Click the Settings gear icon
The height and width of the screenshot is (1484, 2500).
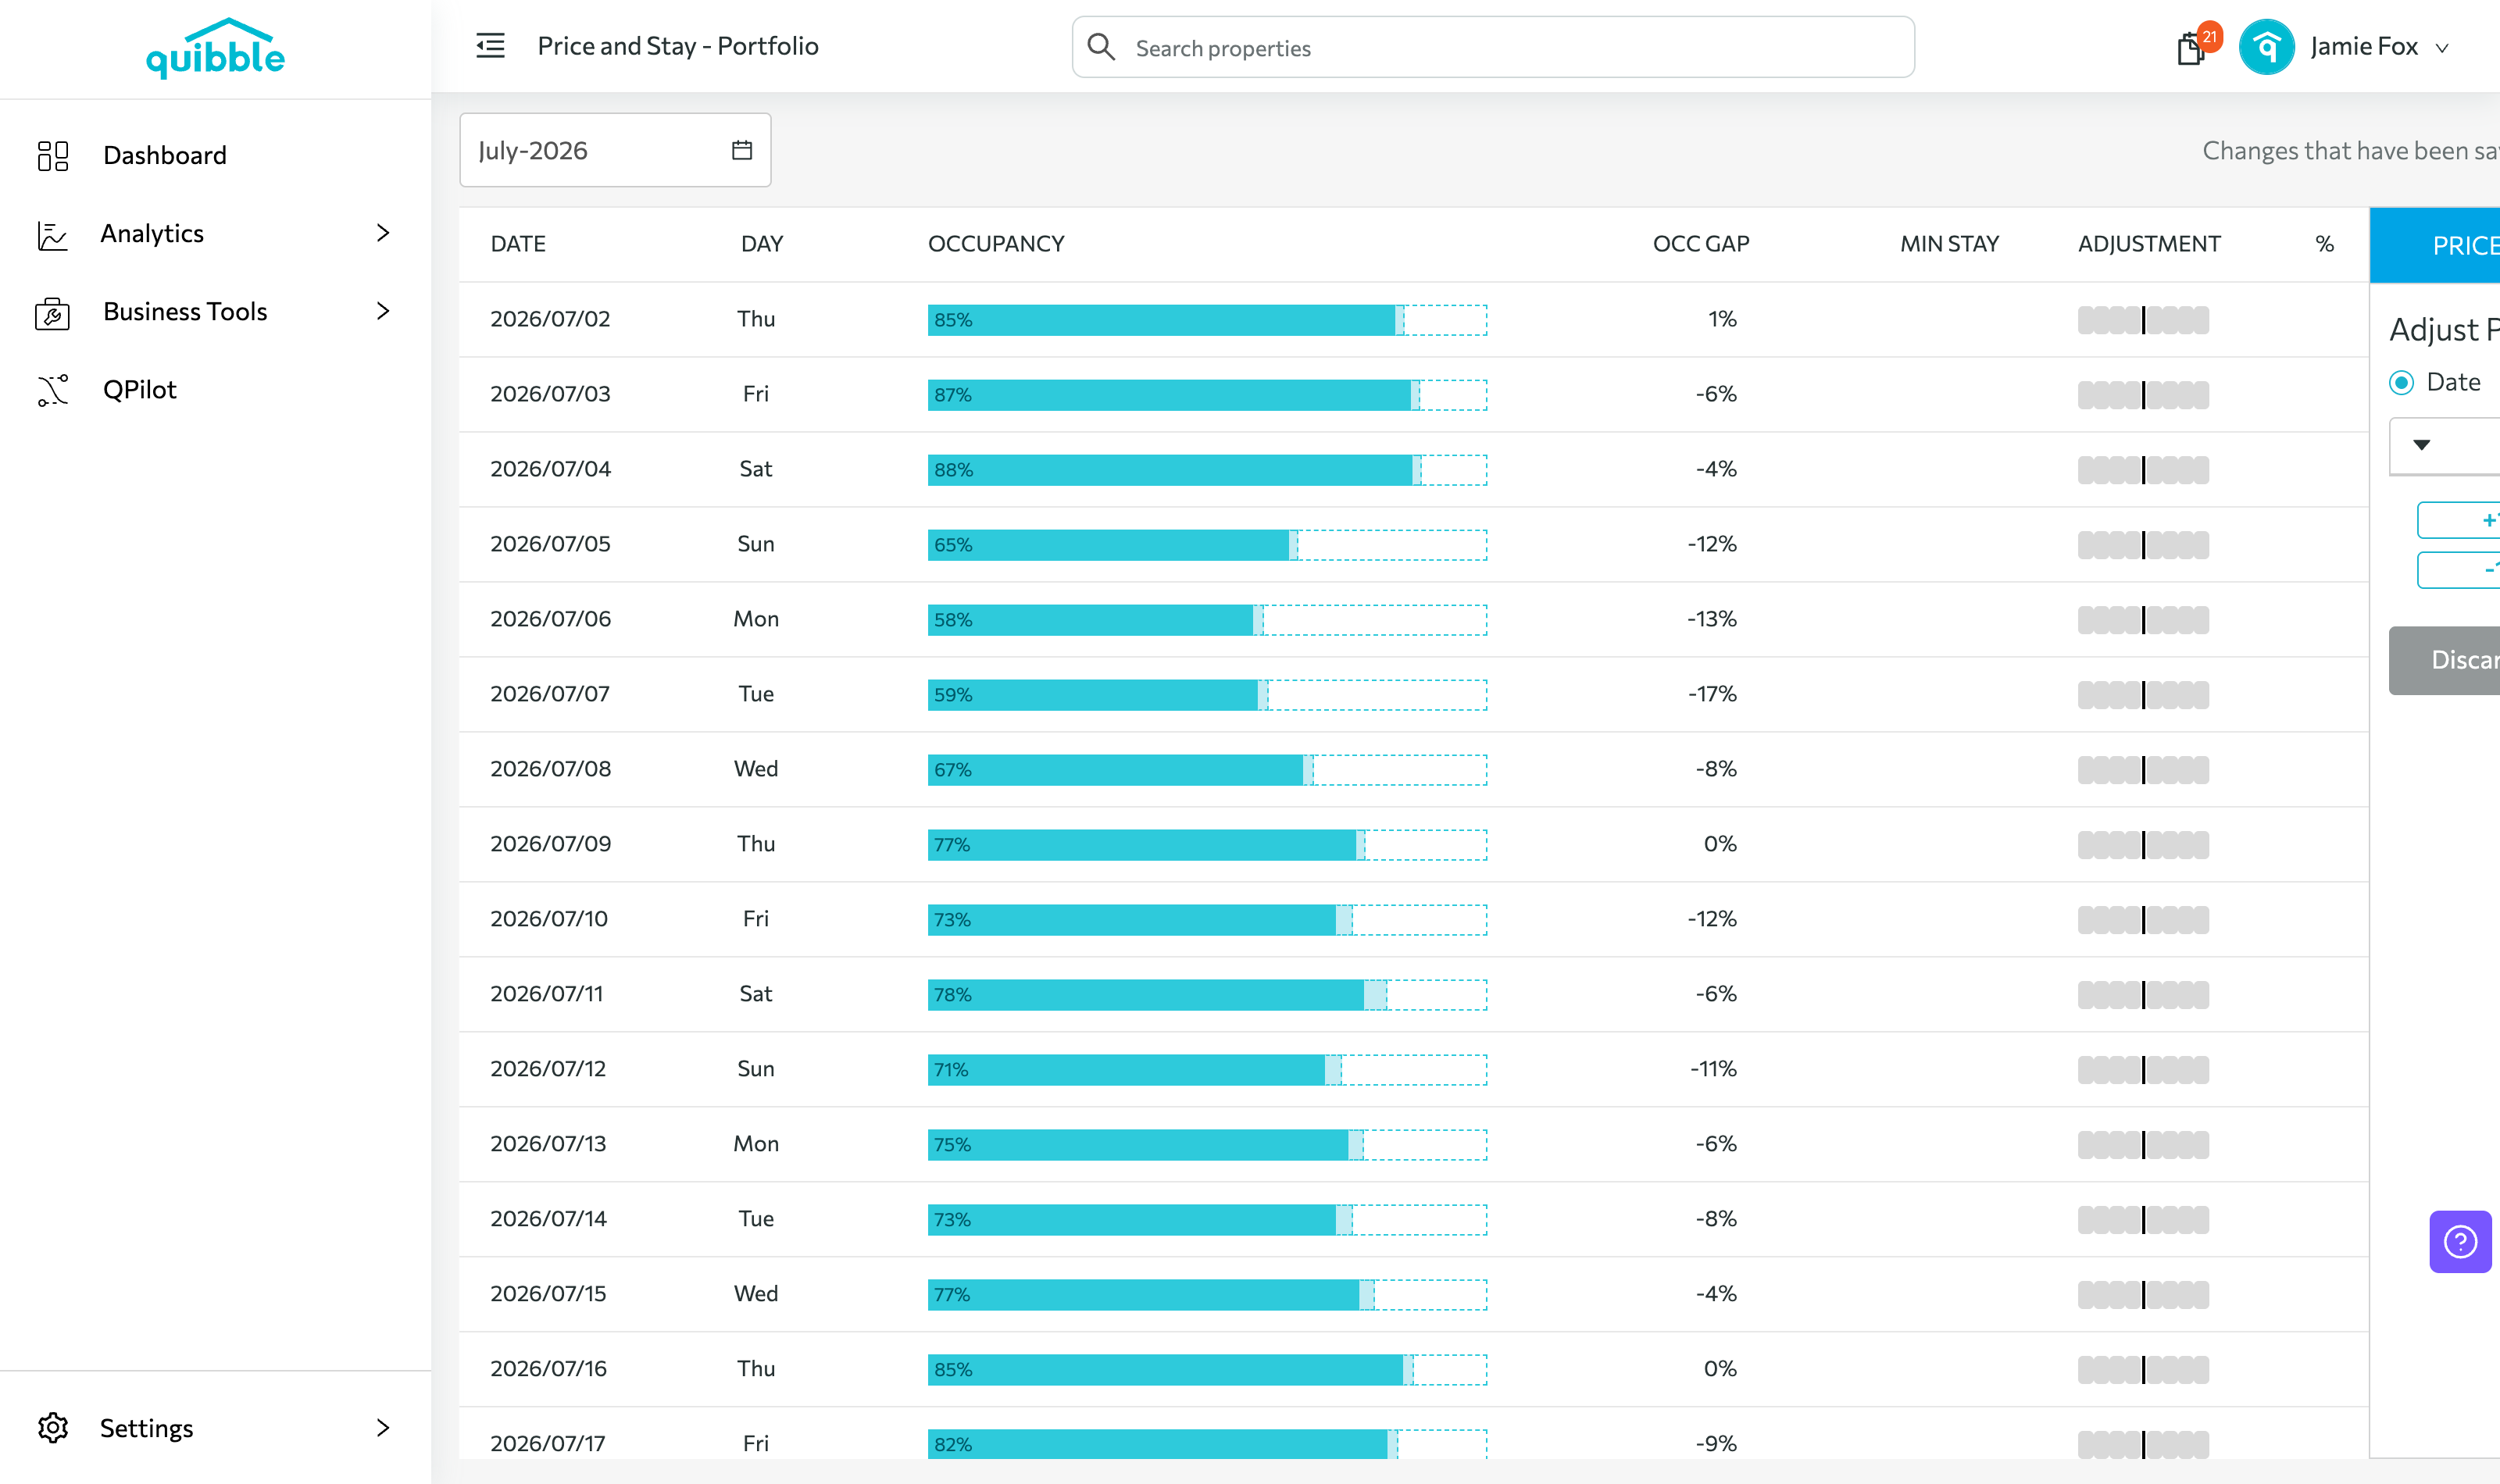point(53,1427)
